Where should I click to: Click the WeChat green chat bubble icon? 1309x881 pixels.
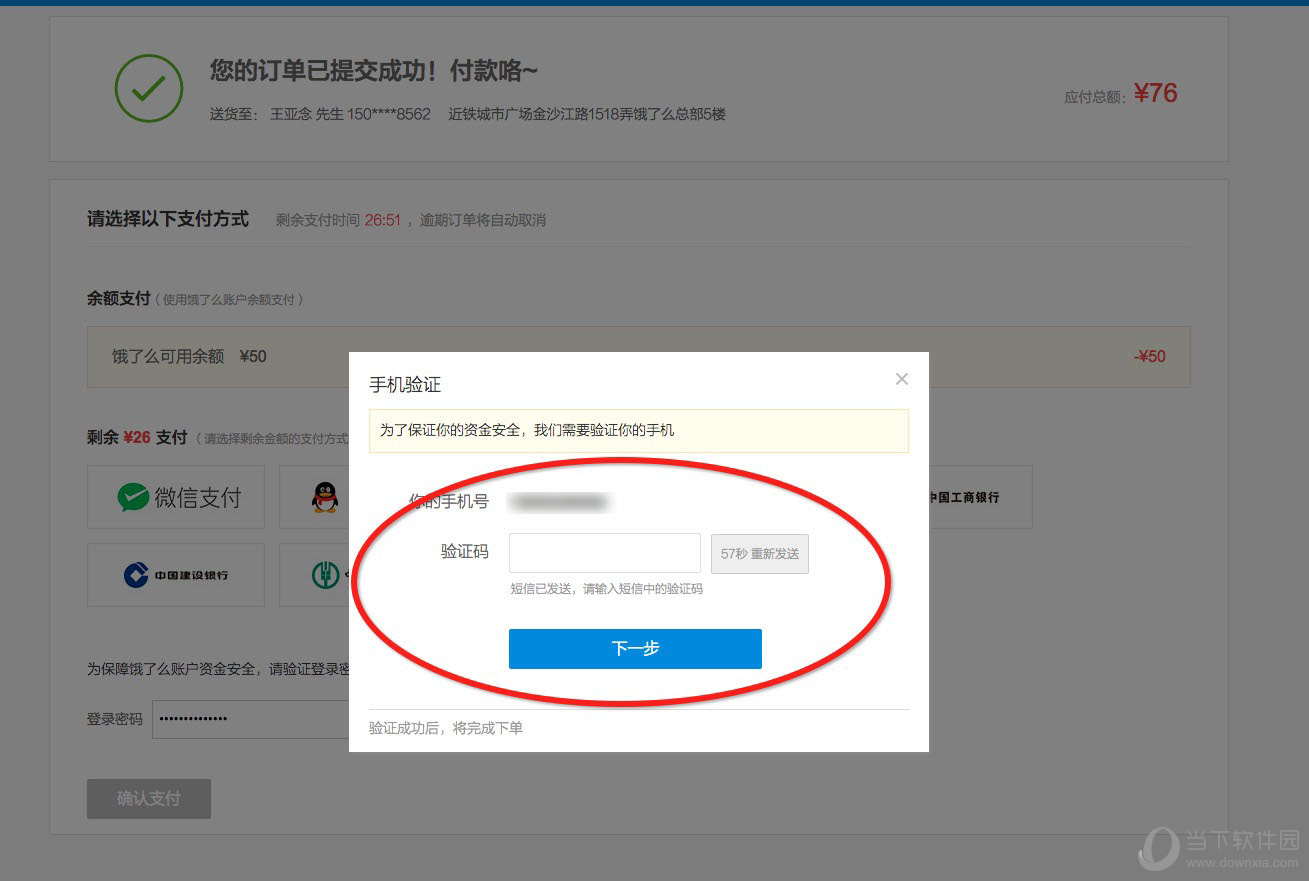[133, 497]
